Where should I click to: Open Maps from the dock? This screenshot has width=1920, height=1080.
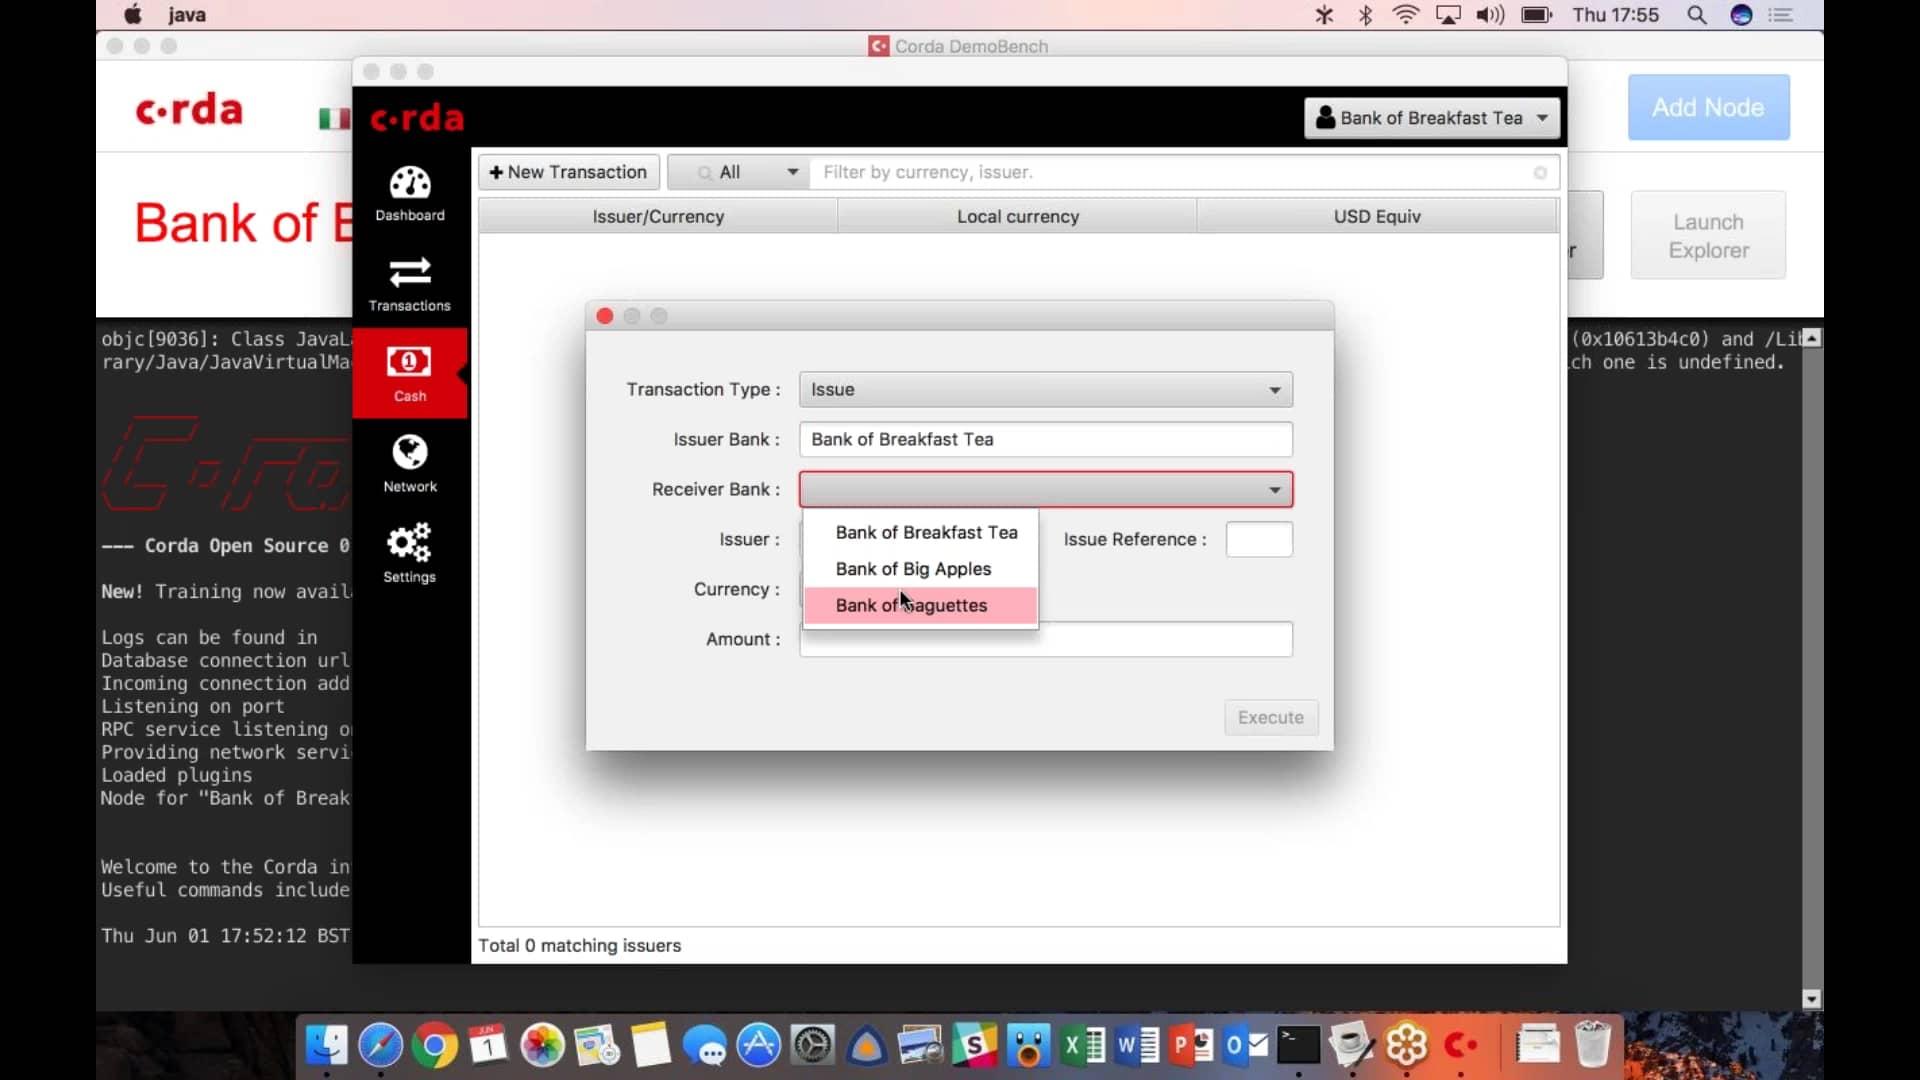(597, 1046)
